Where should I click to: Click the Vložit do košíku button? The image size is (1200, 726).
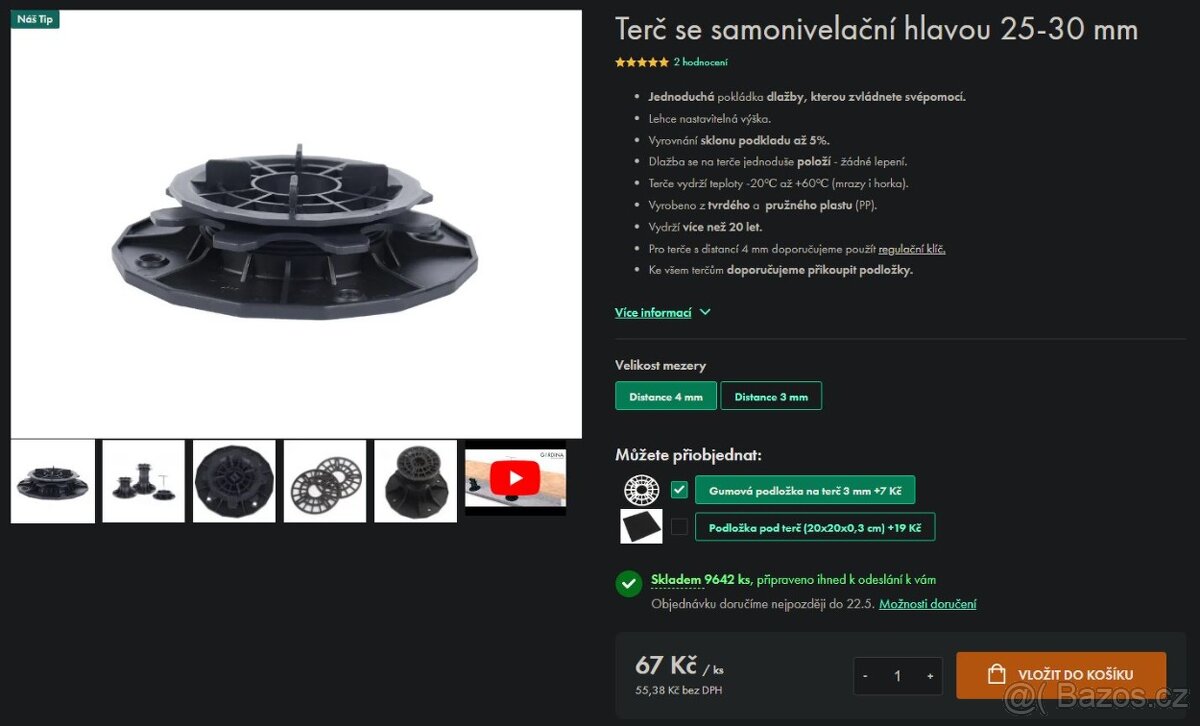tap(1061, 675)
